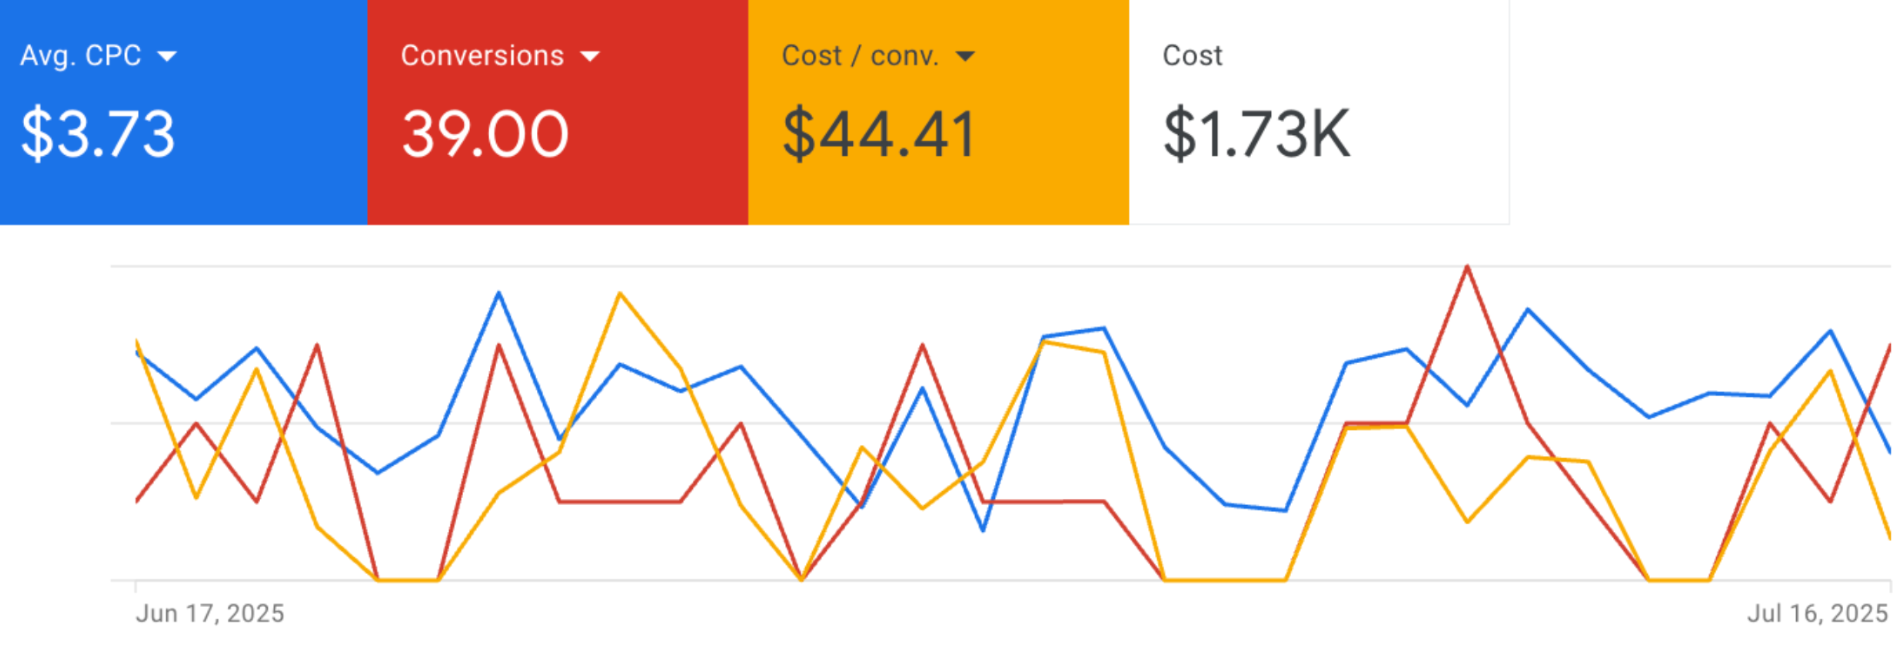1894x648 pixels.
Task: Click the "Avg. CPC" label text
Action: [x=81, y=56]
